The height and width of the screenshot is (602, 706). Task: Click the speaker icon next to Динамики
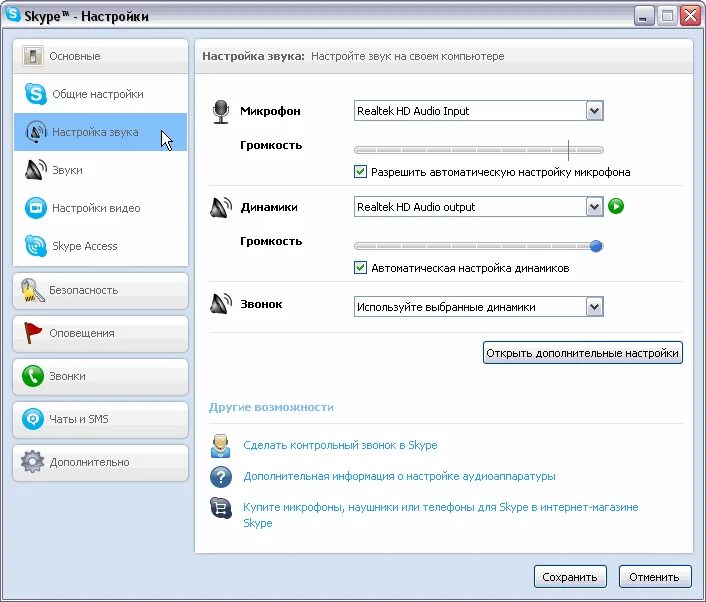click(221, 207)
